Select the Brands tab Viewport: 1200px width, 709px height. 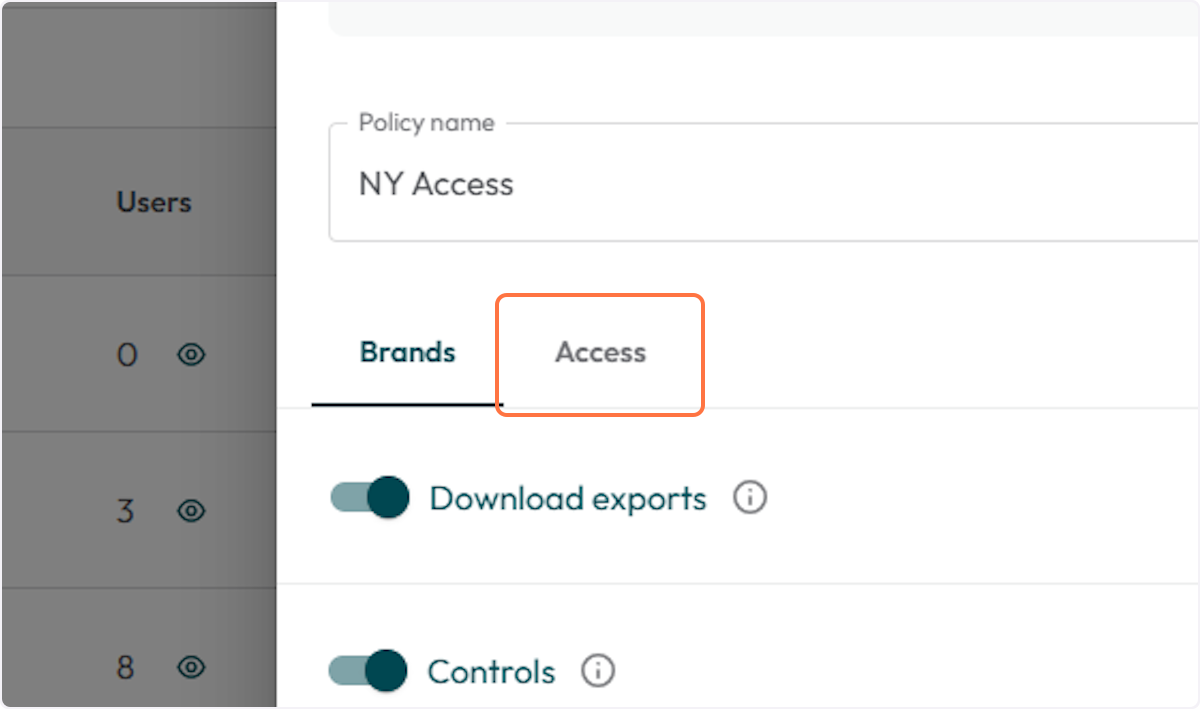point(407,353)
